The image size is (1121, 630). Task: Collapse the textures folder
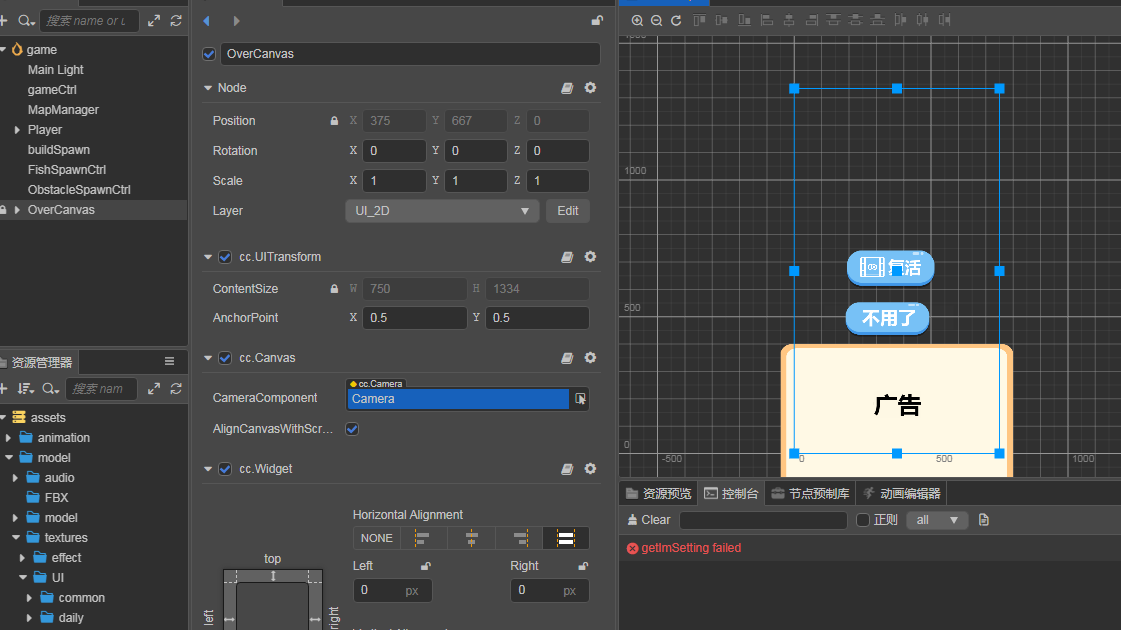tap(16, 538)
